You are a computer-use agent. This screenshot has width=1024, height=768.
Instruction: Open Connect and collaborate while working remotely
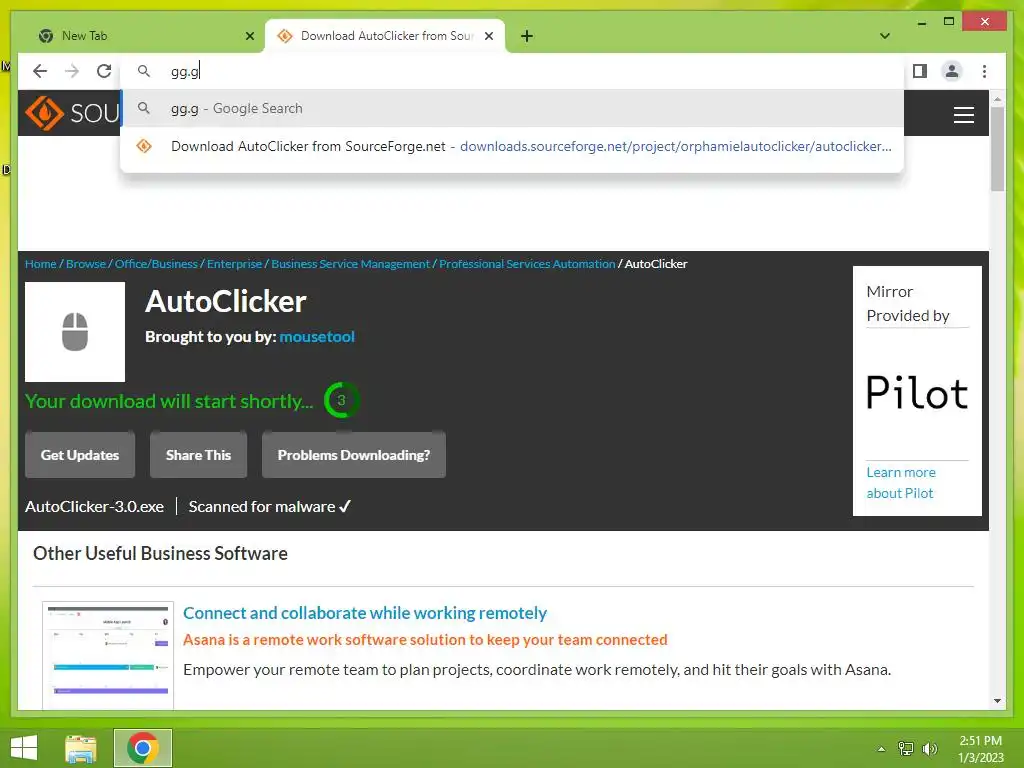point(364,613)
